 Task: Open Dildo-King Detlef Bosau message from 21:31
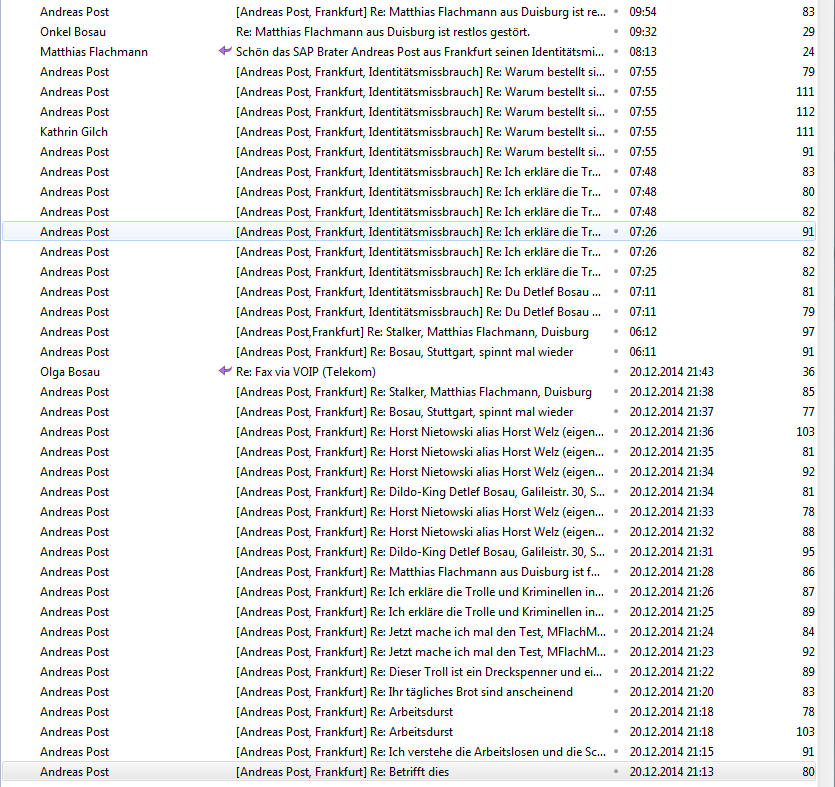tap(420, 552)
